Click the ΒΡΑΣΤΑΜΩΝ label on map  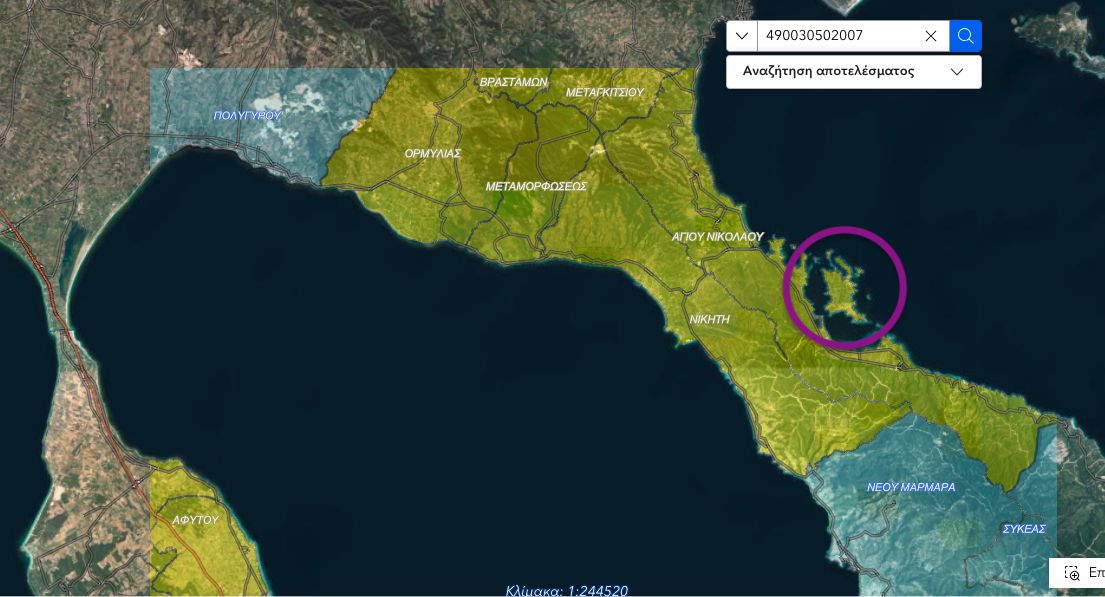[514, 82]
